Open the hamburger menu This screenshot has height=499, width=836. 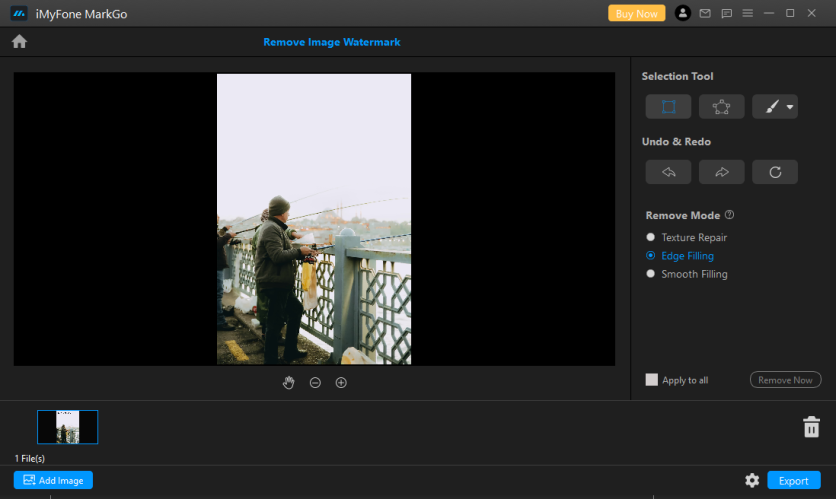(747, 13)
